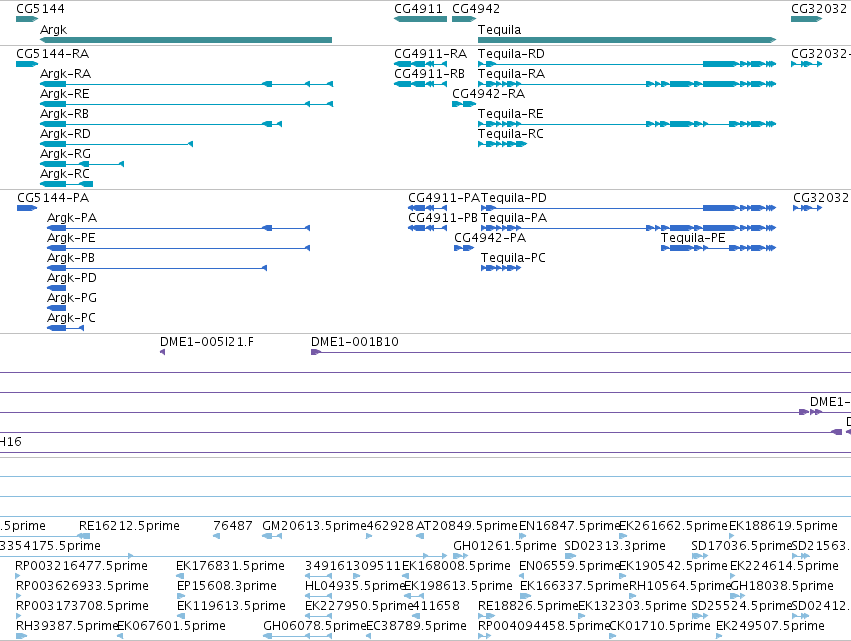Select Argk-PG protein label
This screenshot has height=641, width=851.
coord(72,298)
